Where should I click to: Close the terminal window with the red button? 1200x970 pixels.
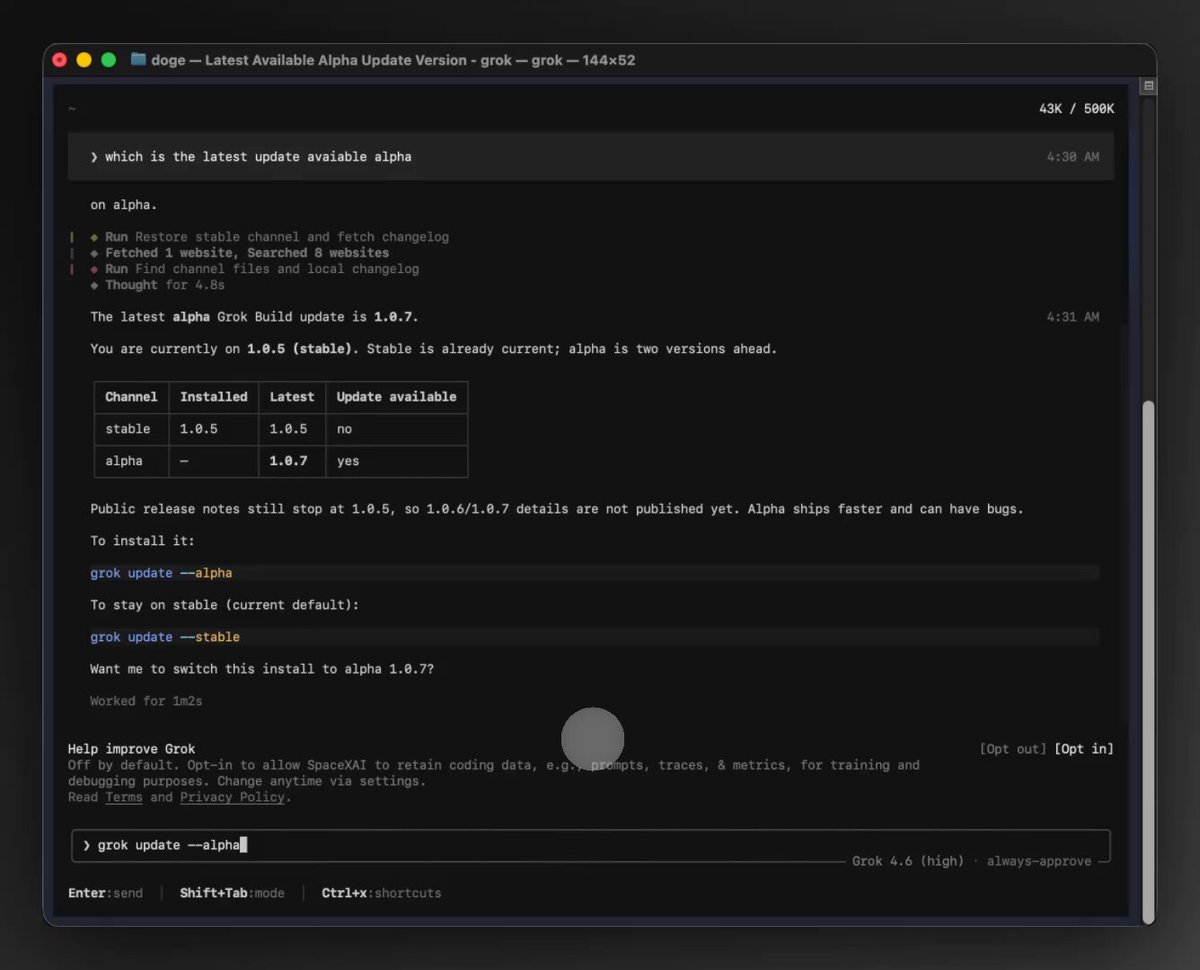coord(60,60)
